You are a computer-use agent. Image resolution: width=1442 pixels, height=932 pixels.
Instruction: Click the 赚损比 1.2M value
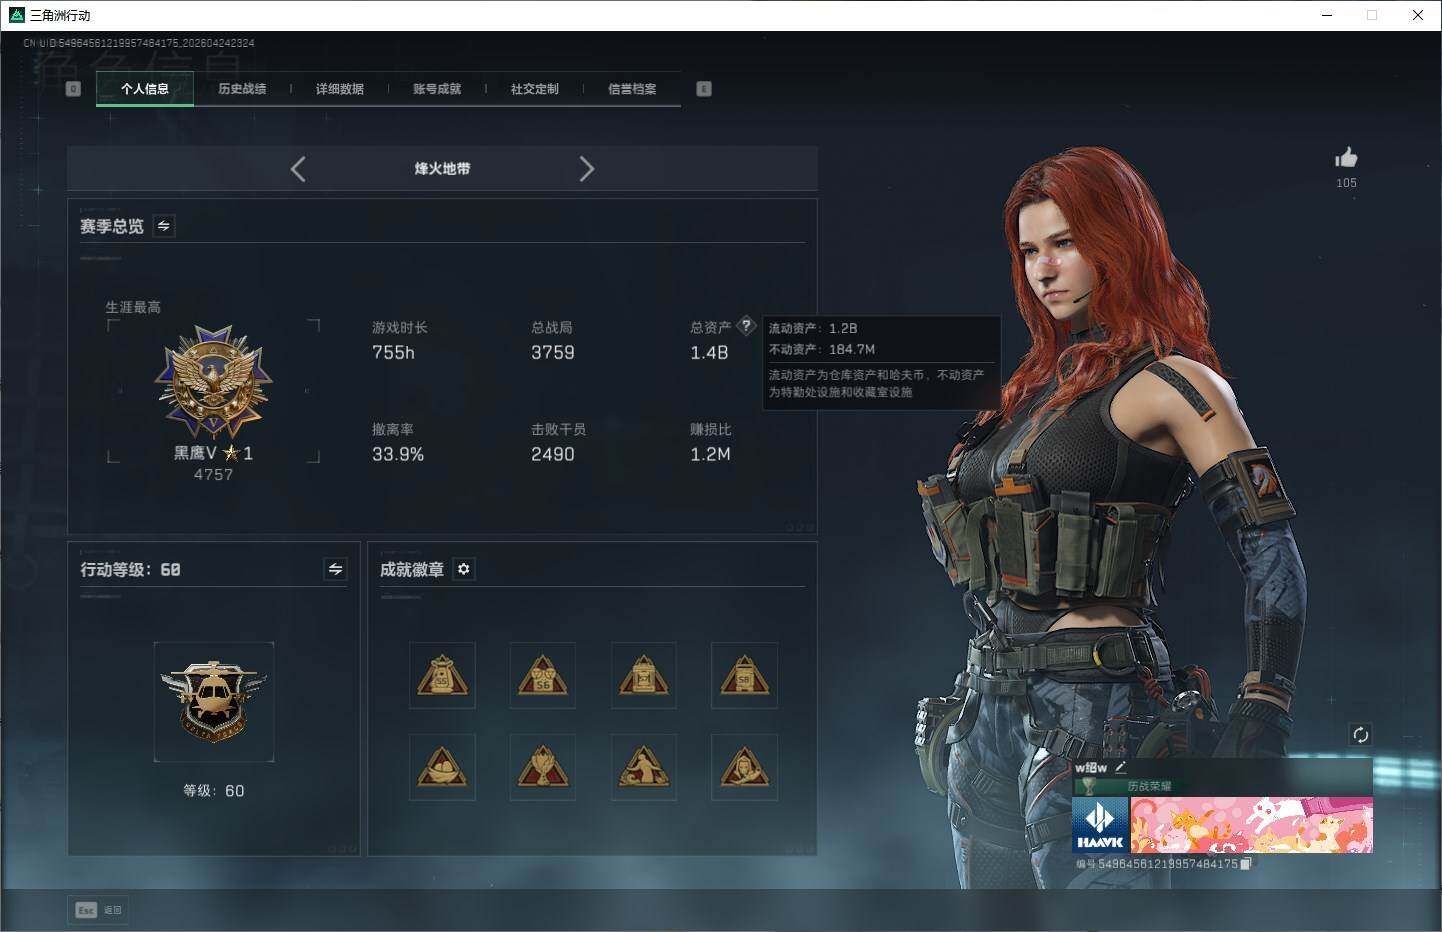click(710, 455)
